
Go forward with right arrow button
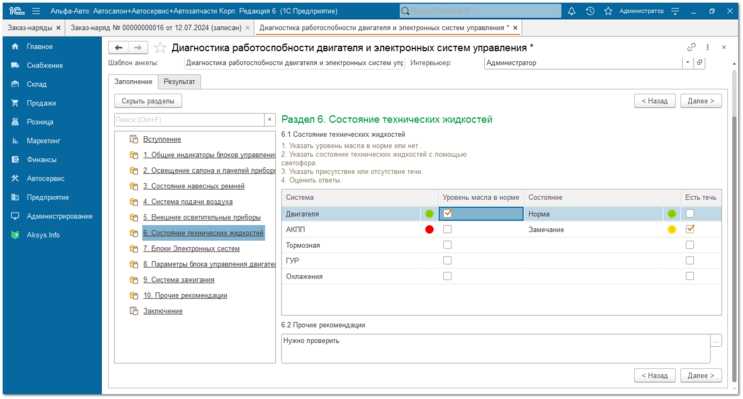pos(137,47)
